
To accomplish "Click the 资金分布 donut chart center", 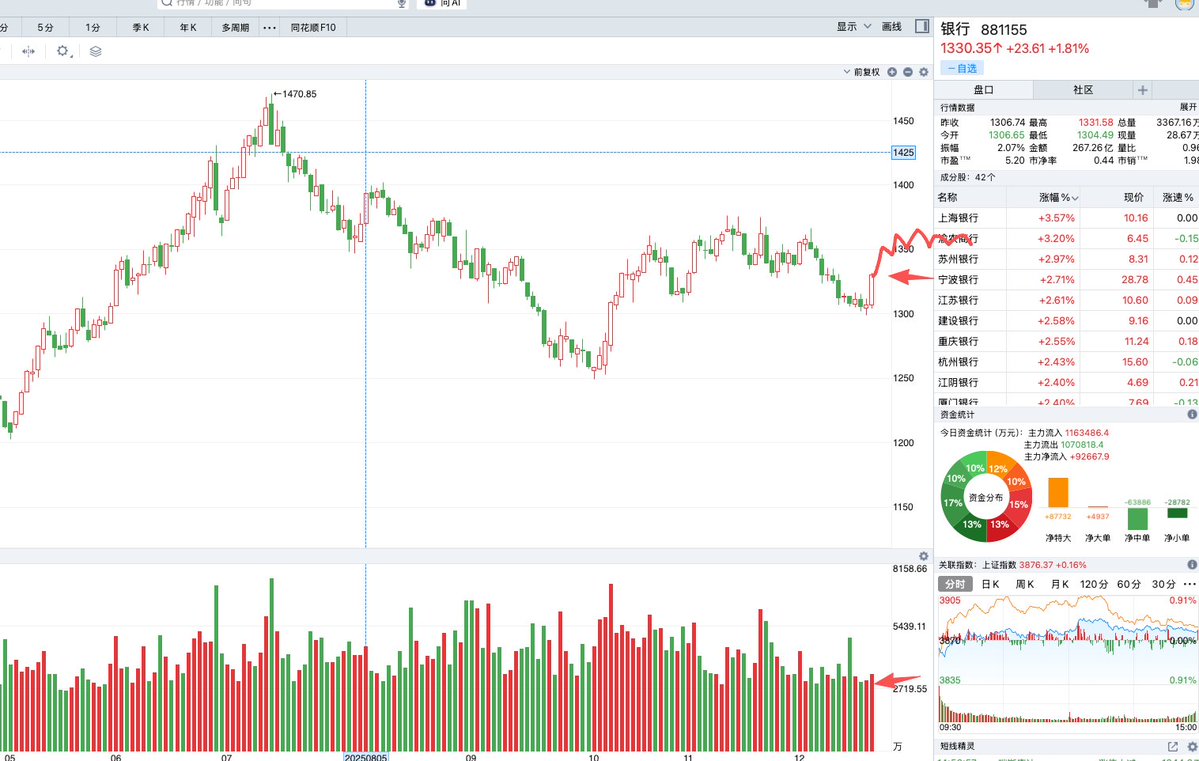I will click(x=986, y=497).
